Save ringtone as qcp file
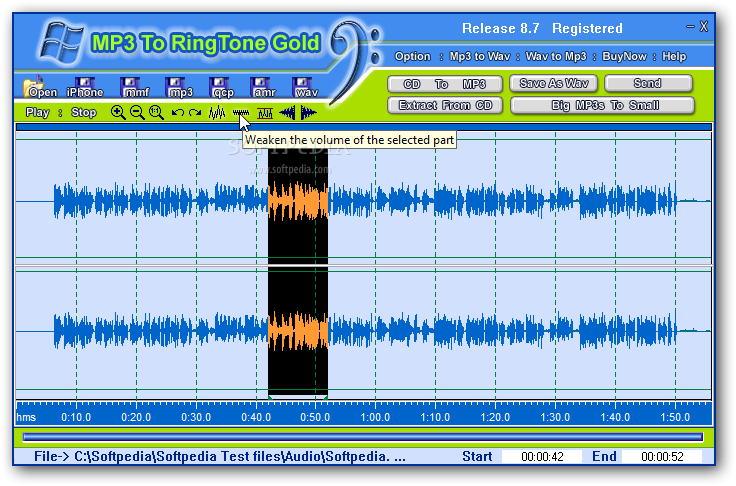Viewport: 736px width, 486px height. (x=222, y=87)
